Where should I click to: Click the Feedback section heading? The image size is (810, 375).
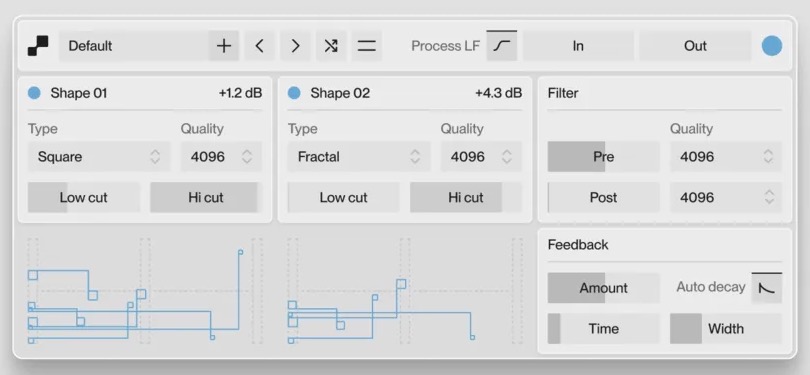pyautogui.click(x=578, y=244)
